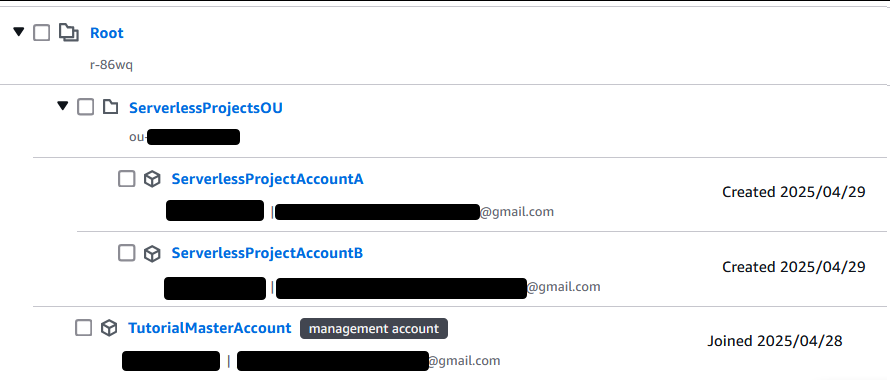
Task: Click the cube icon for ServerlessProjectAccountA
Action: click(152, 179)
